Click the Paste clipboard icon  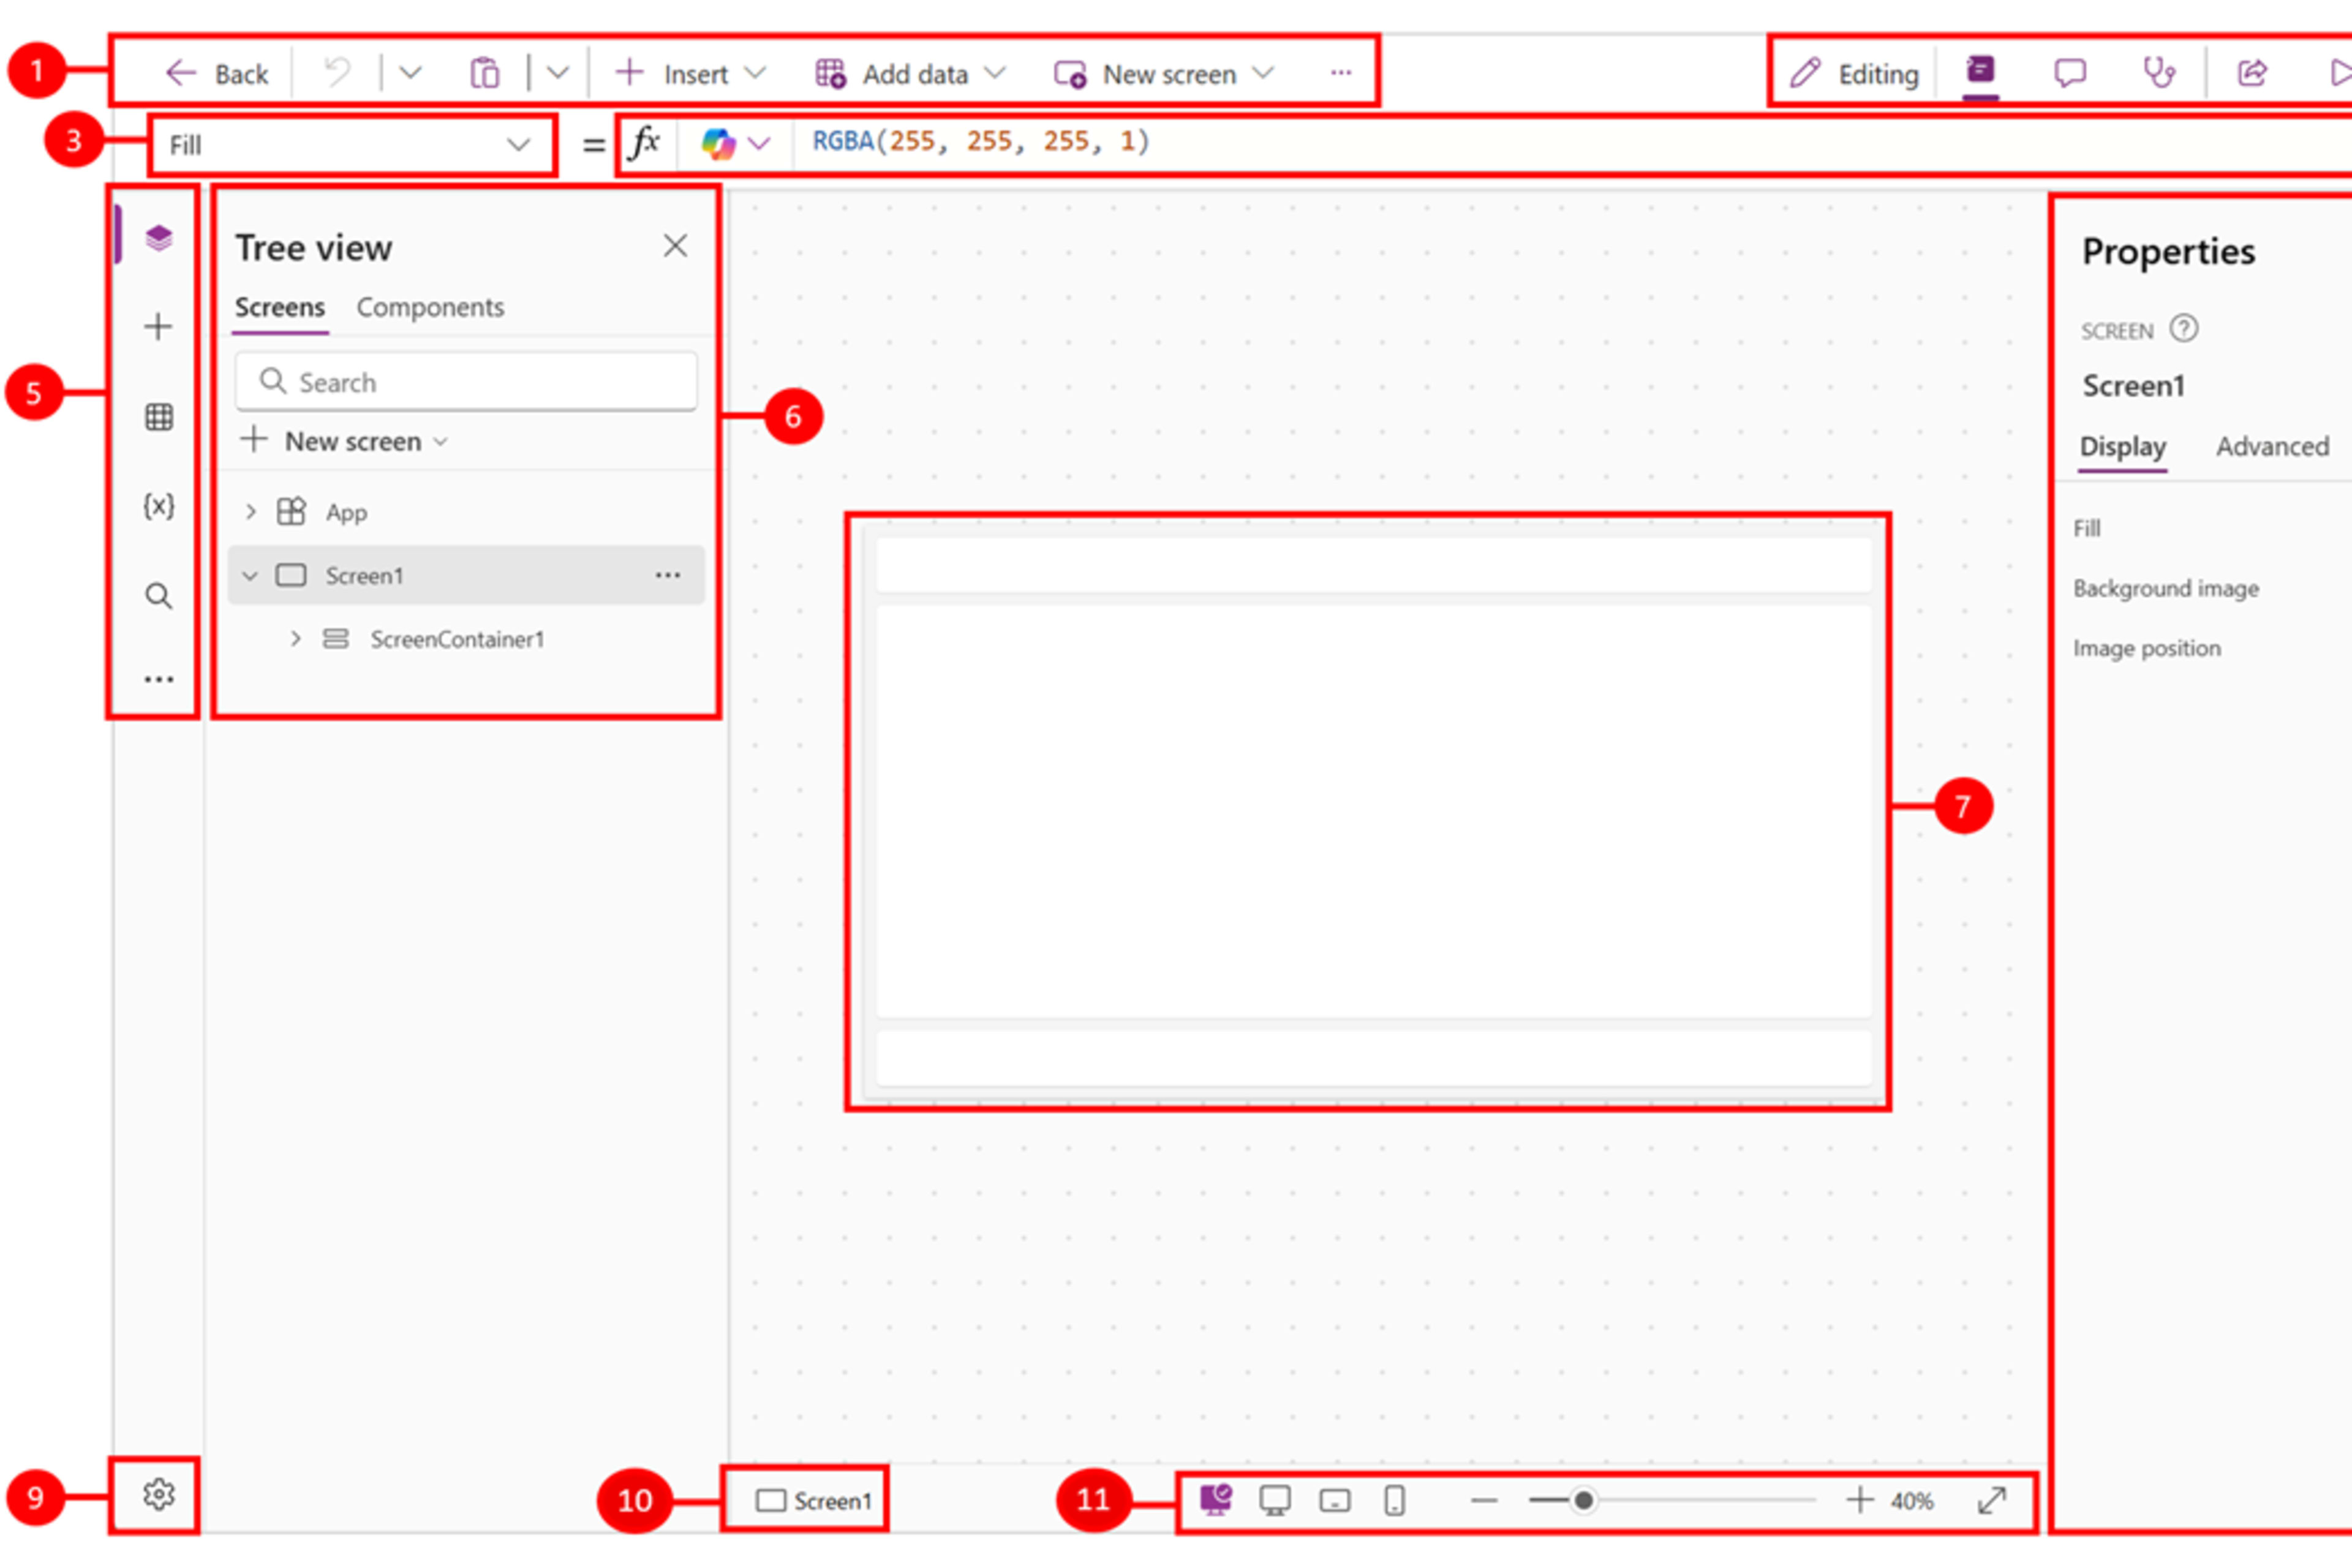[x=485, y=73]
